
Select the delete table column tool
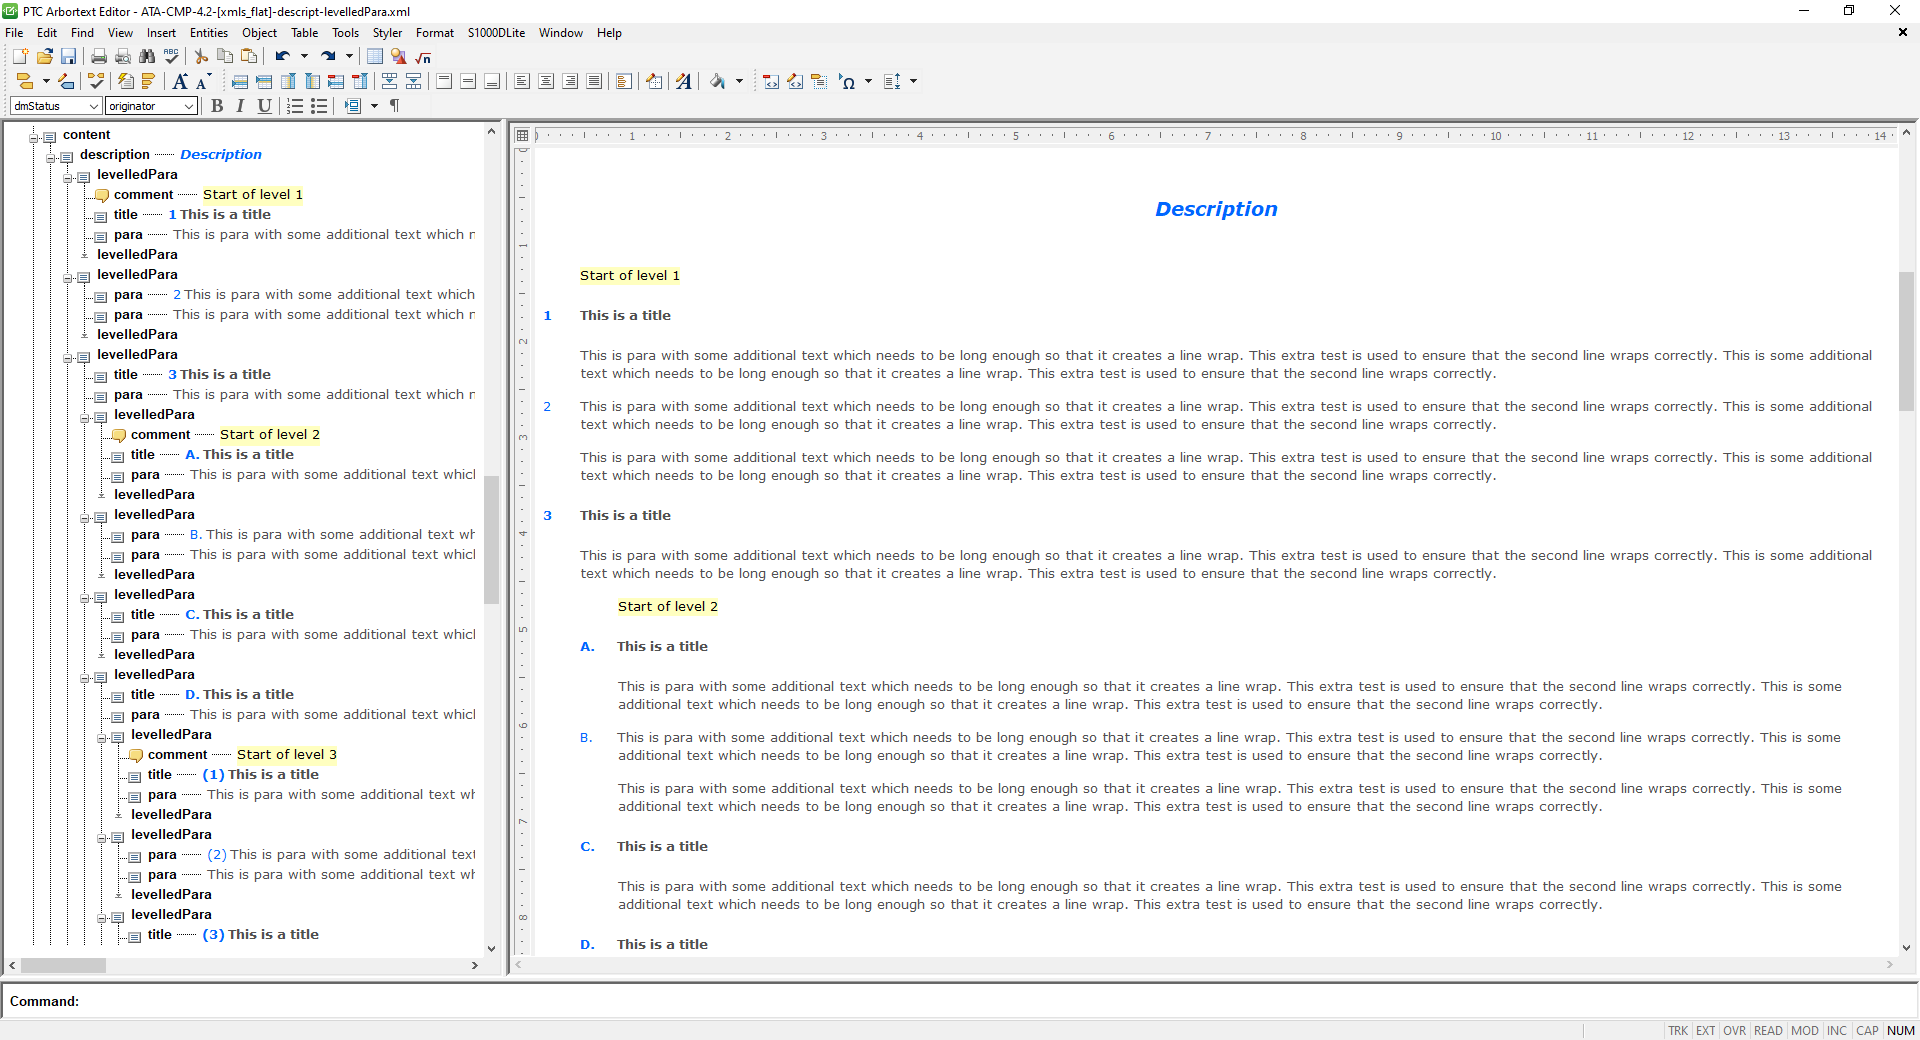point(359,81)
